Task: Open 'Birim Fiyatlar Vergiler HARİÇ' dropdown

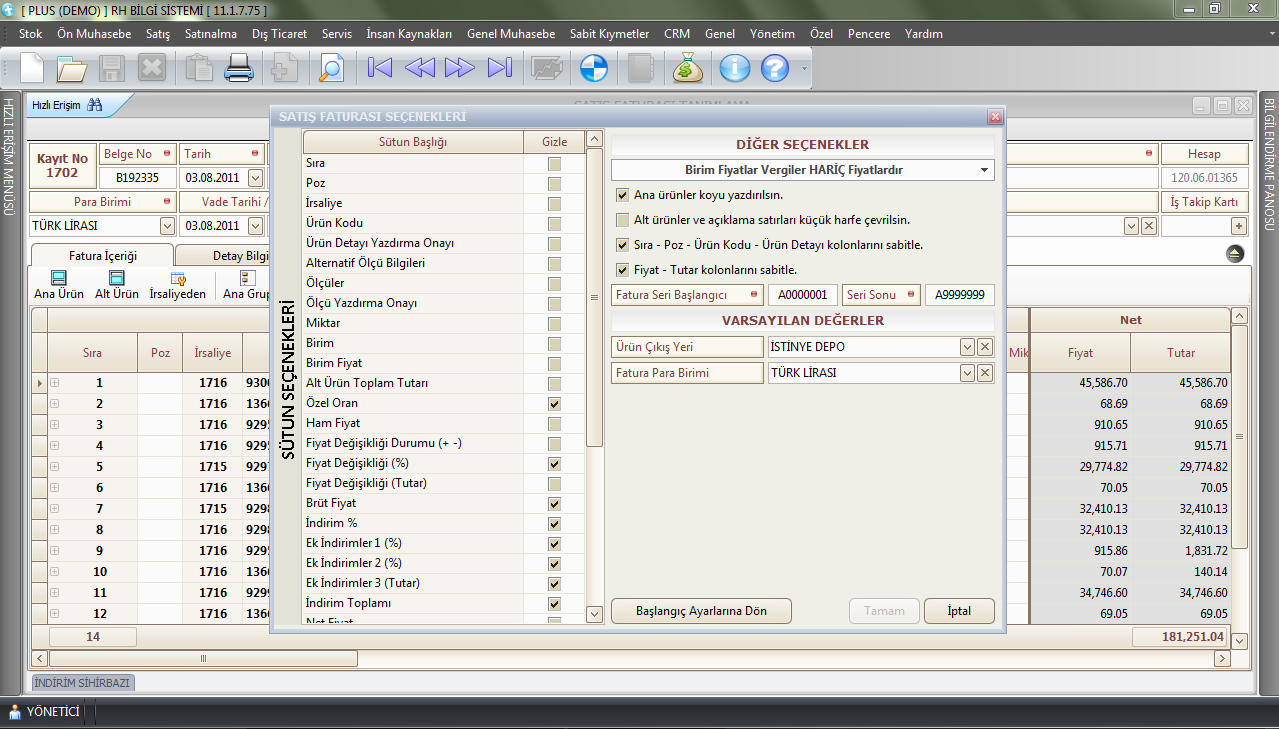Action: coord(985,171)
